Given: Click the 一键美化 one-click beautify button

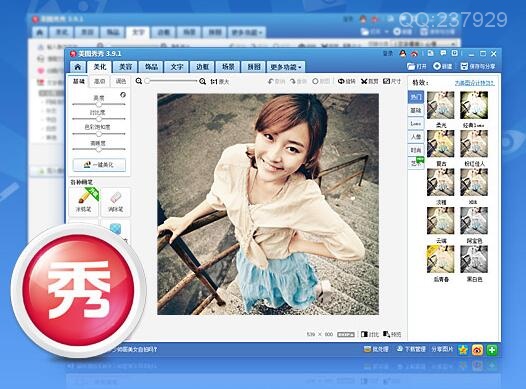Looking at the screenshot, I should [99, 165].
